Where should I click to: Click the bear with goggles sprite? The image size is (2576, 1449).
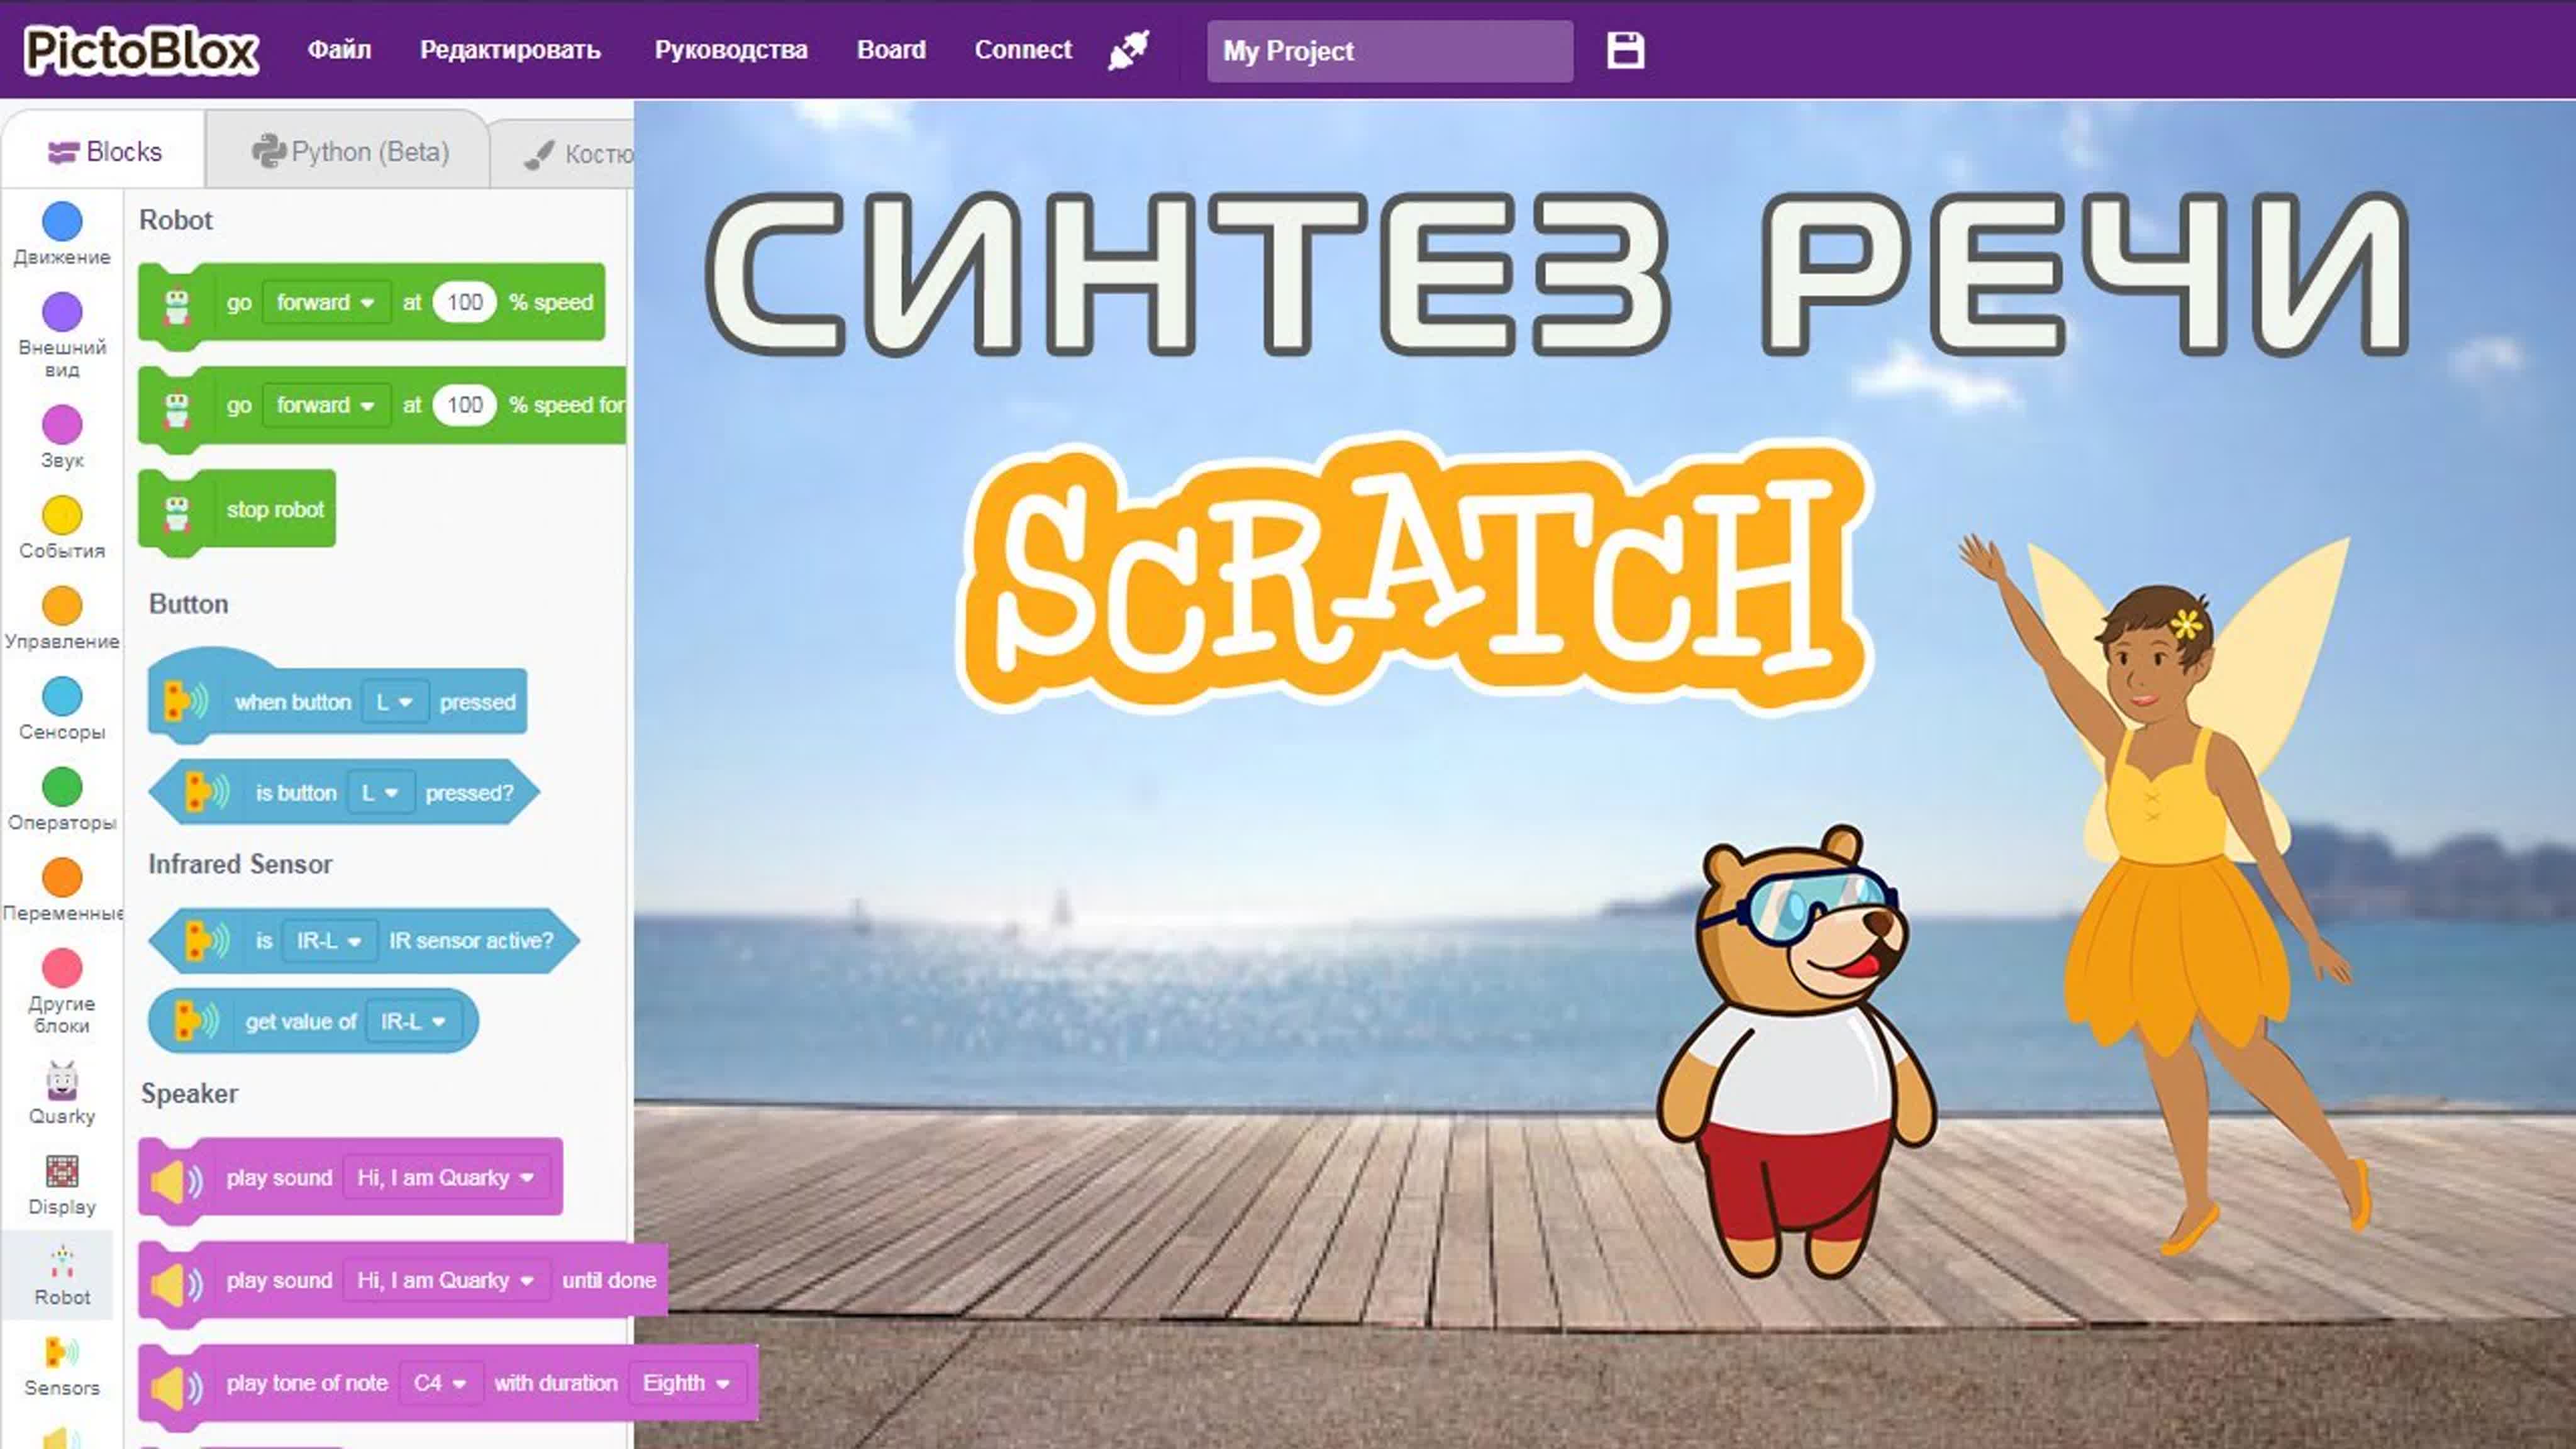tap(1797, 1052)
